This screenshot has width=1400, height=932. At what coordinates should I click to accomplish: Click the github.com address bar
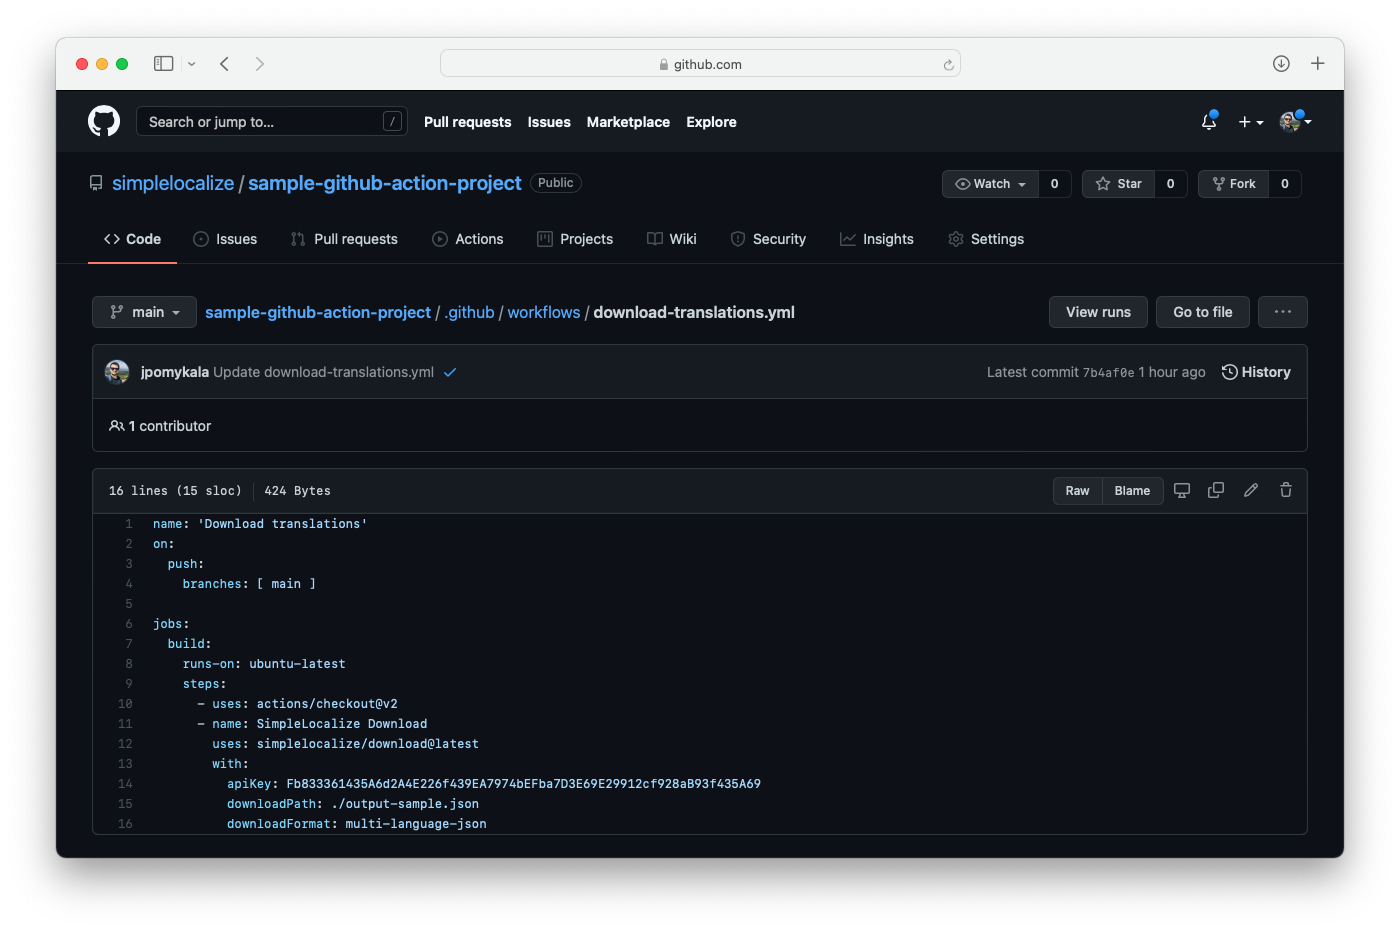point(700,64)
